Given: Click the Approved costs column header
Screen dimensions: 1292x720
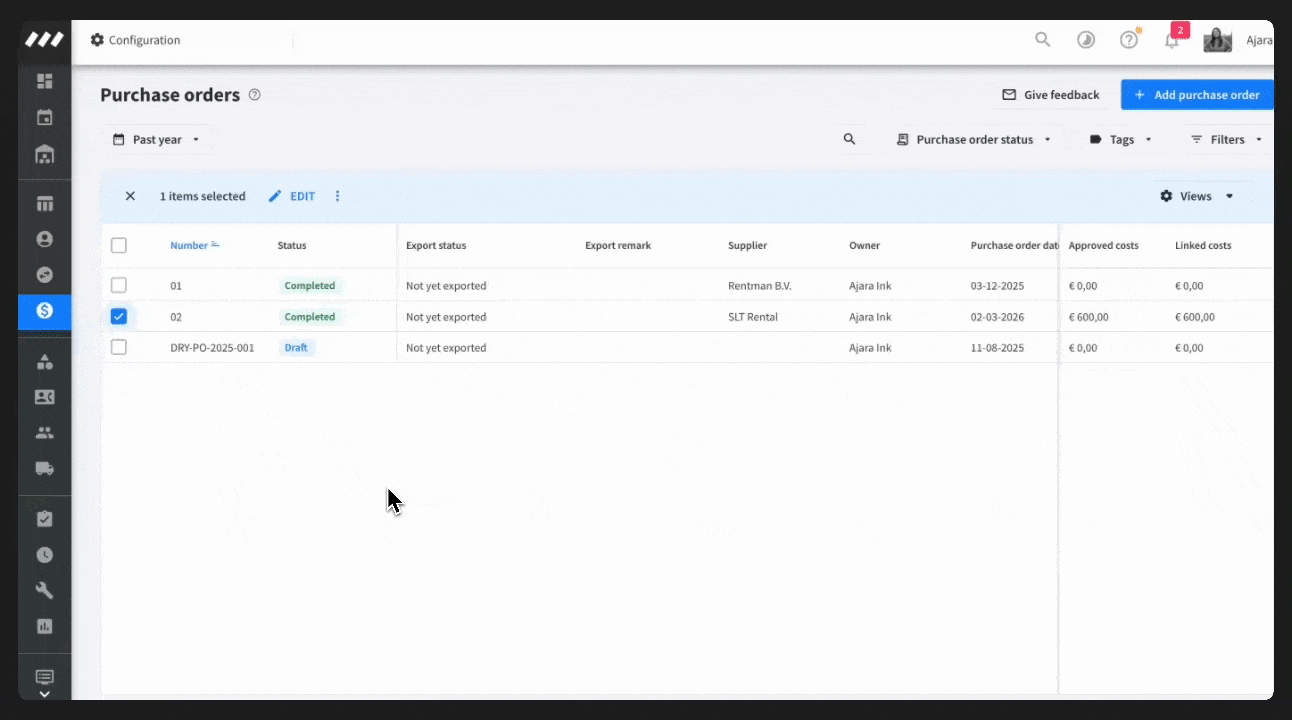Looking at the screenshot, I should tap(1104, 245).
